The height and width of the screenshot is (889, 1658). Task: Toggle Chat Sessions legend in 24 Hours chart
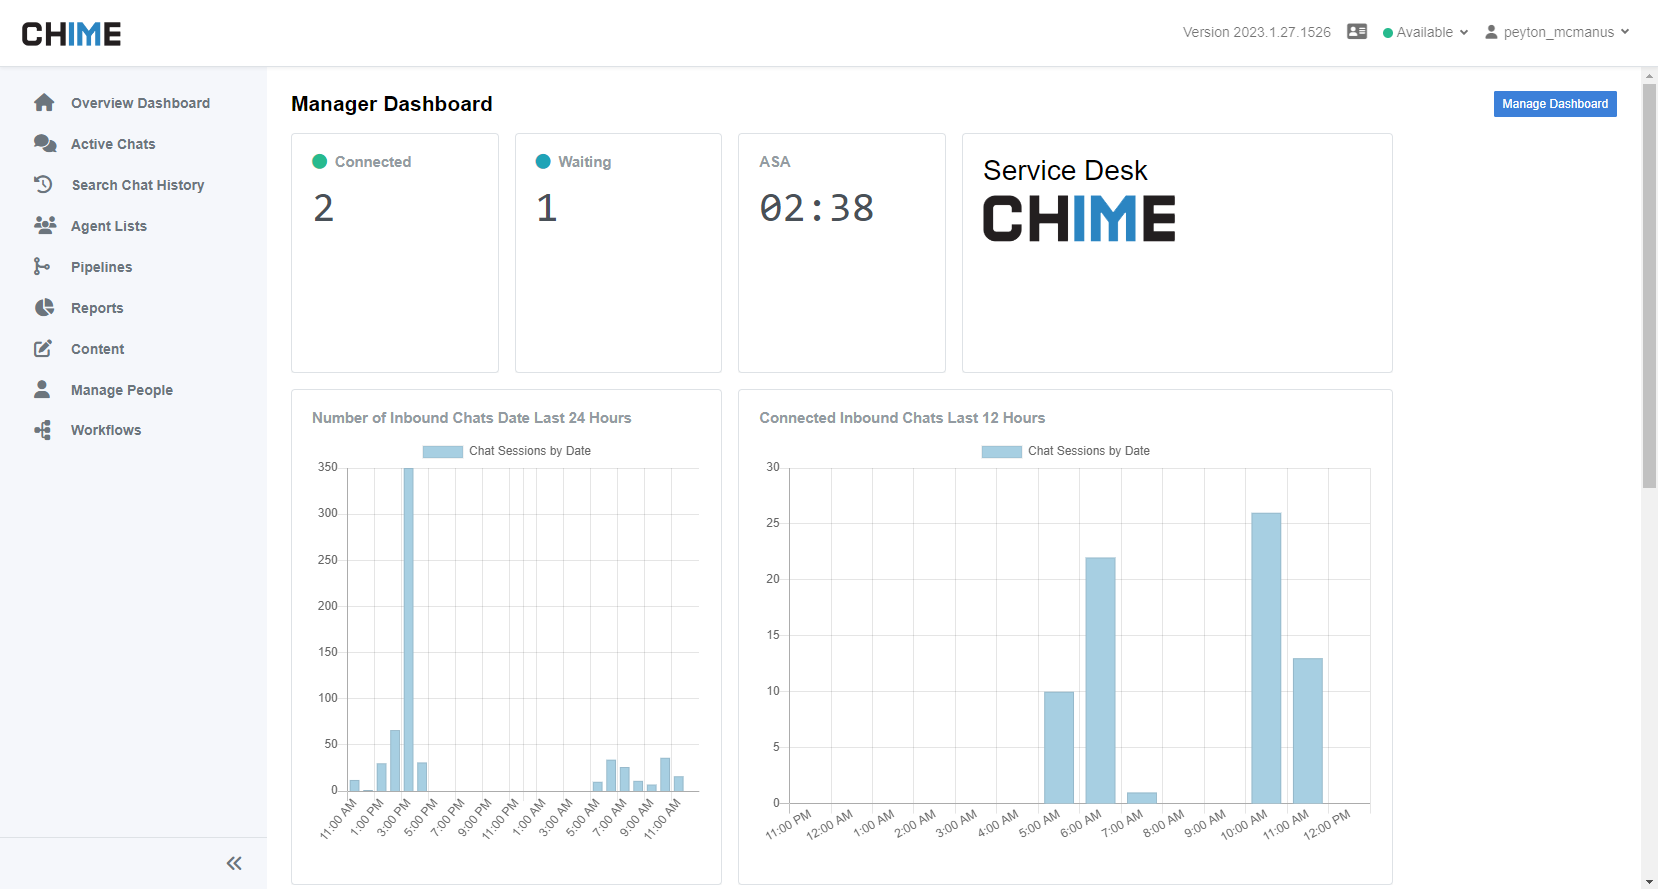point(507,451)
